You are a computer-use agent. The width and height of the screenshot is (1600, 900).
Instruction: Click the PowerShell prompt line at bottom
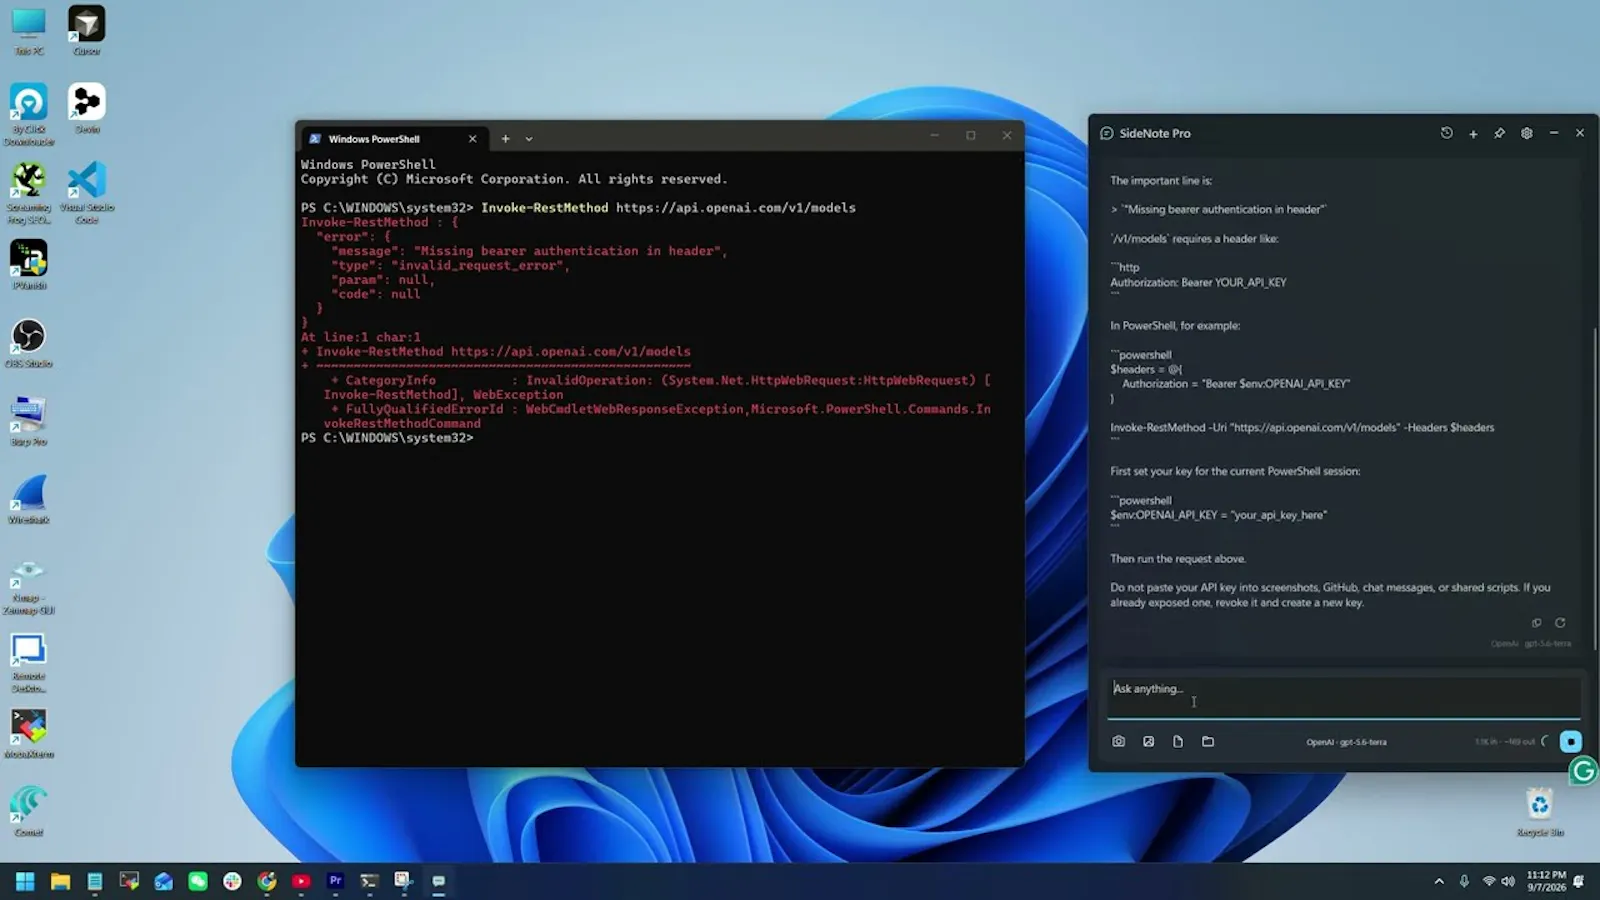(x=387, y=438)
